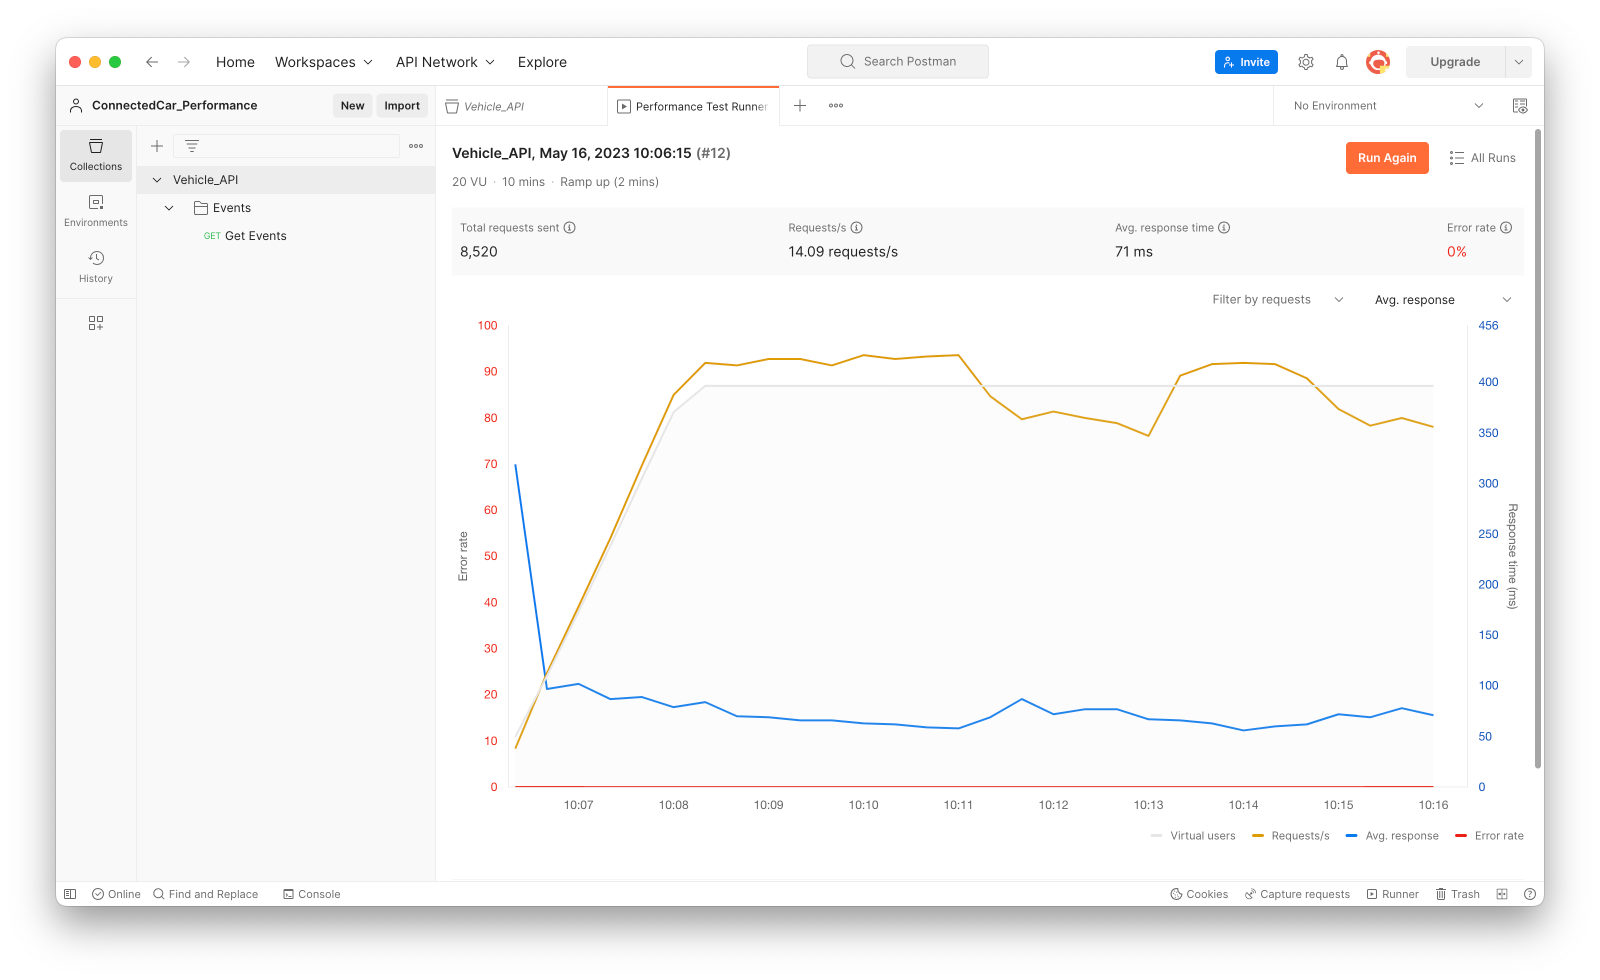The height and width of the screenshot is (980, 1600).
Task: Open the Avg. response metric dropdown
Action: (x=1443, y=300)
